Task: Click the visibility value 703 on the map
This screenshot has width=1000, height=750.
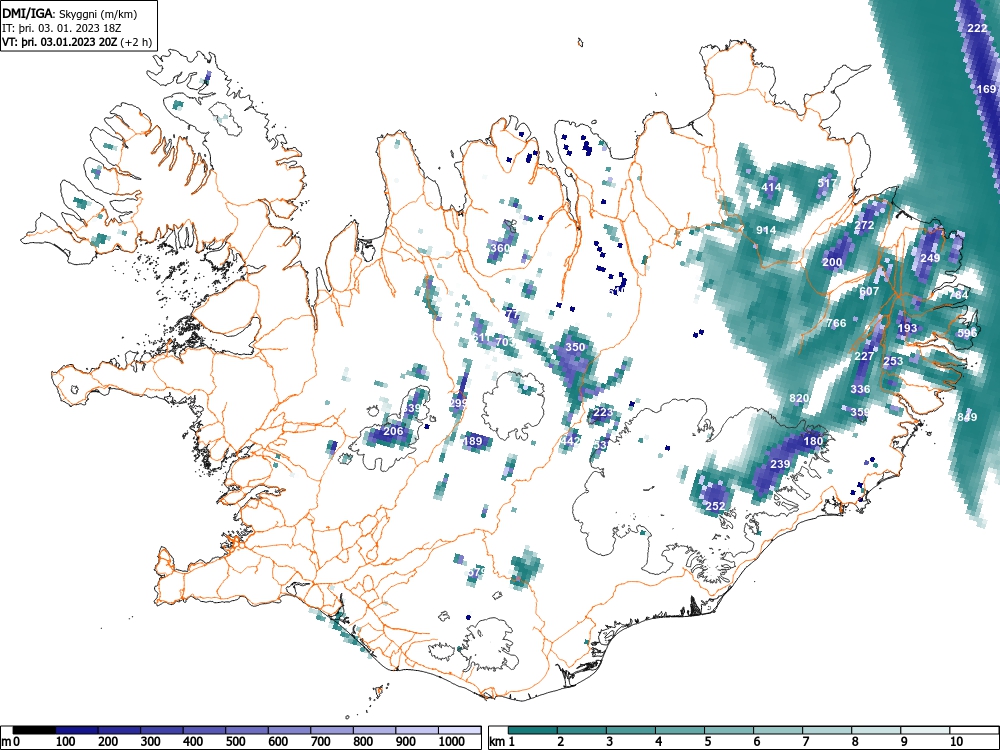Action: coord(504,342)
